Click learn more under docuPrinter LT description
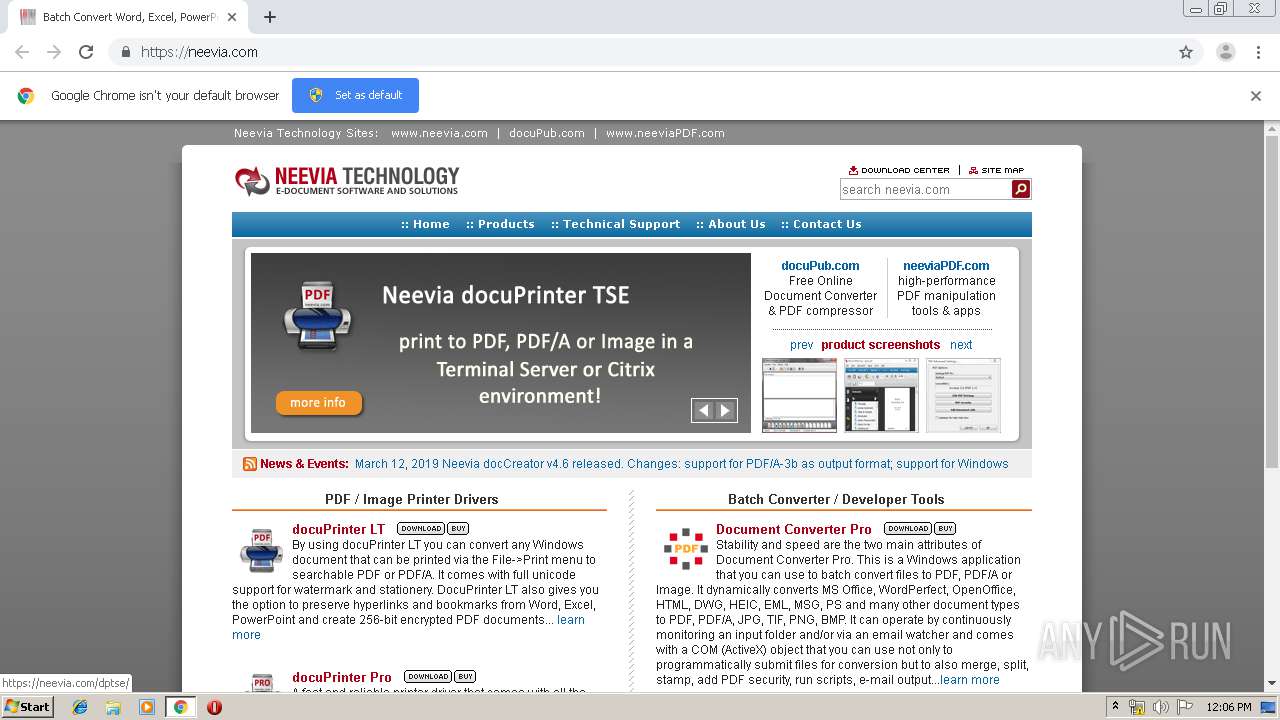 408,627
